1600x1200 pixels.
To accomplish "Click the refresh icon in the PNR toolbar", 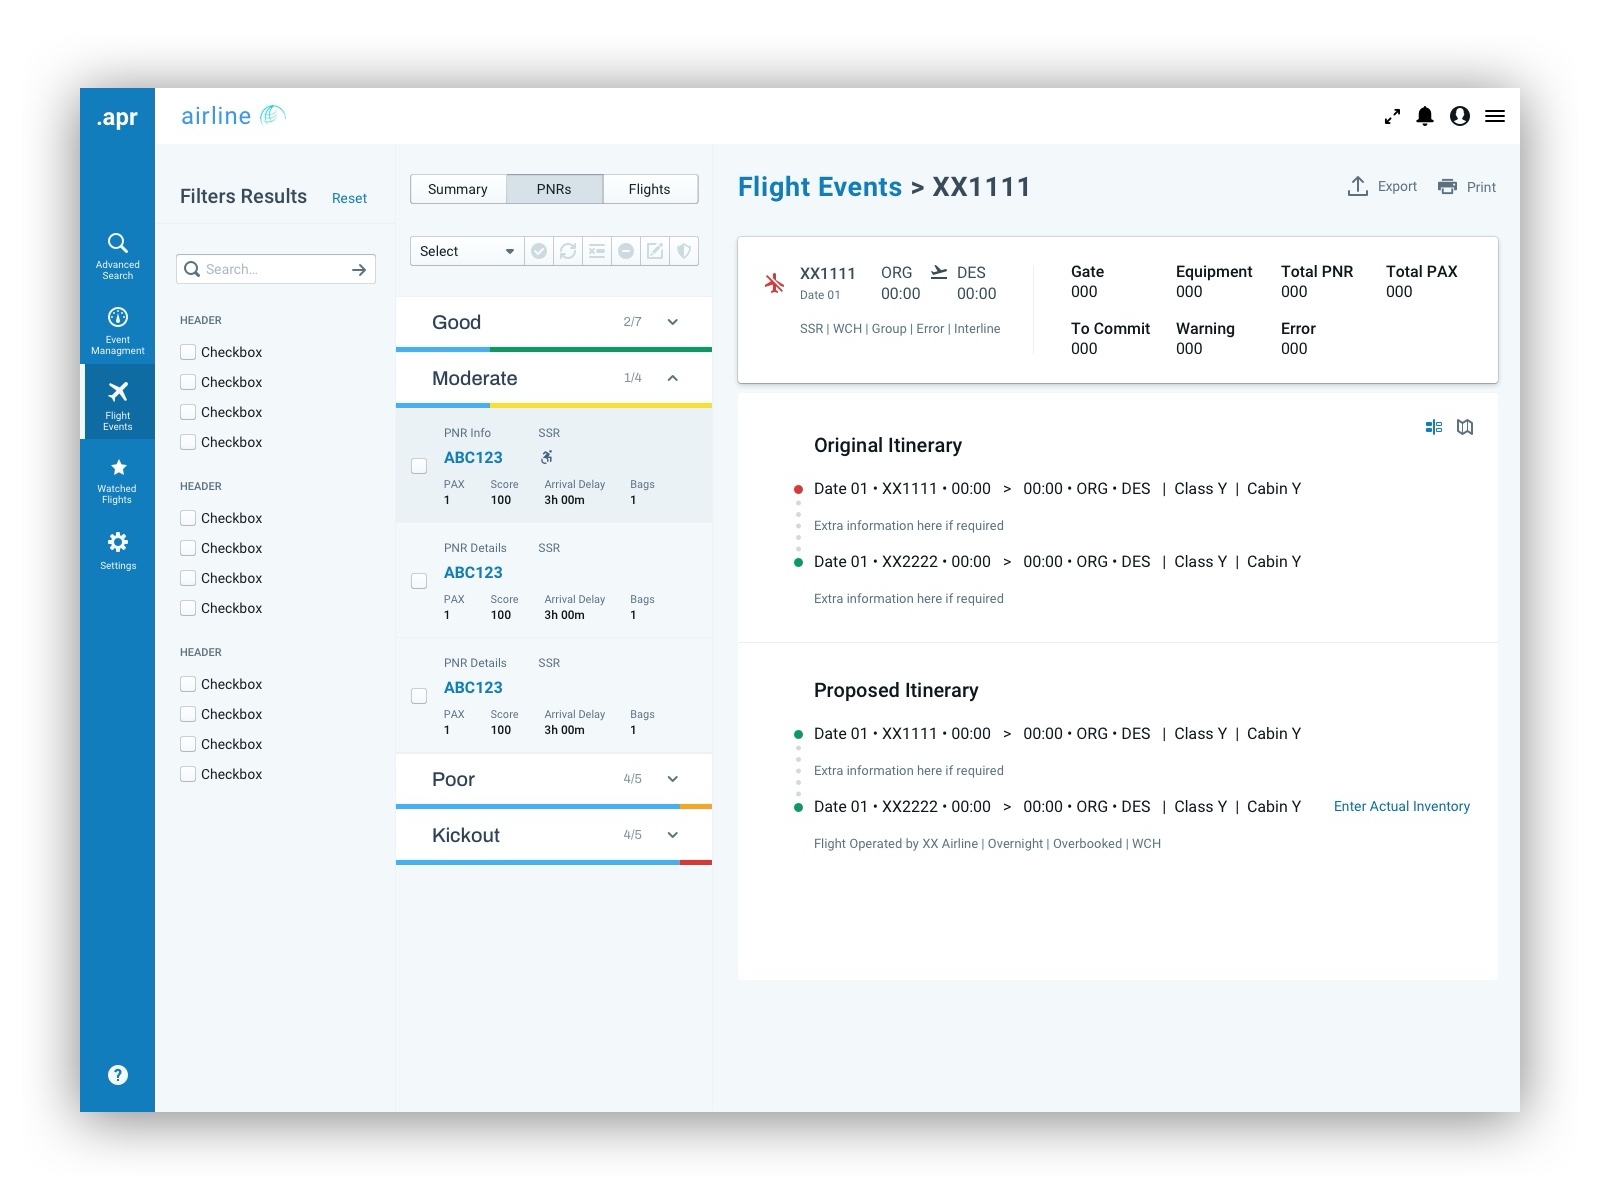I will point(568,250).
